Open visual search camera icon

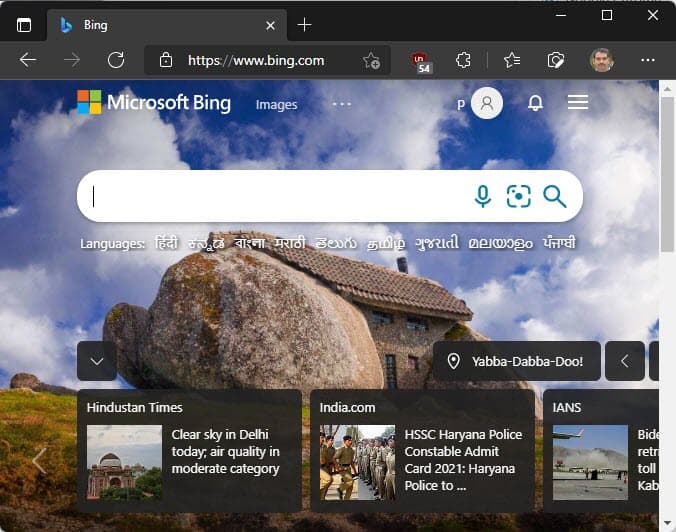point(518,196)
